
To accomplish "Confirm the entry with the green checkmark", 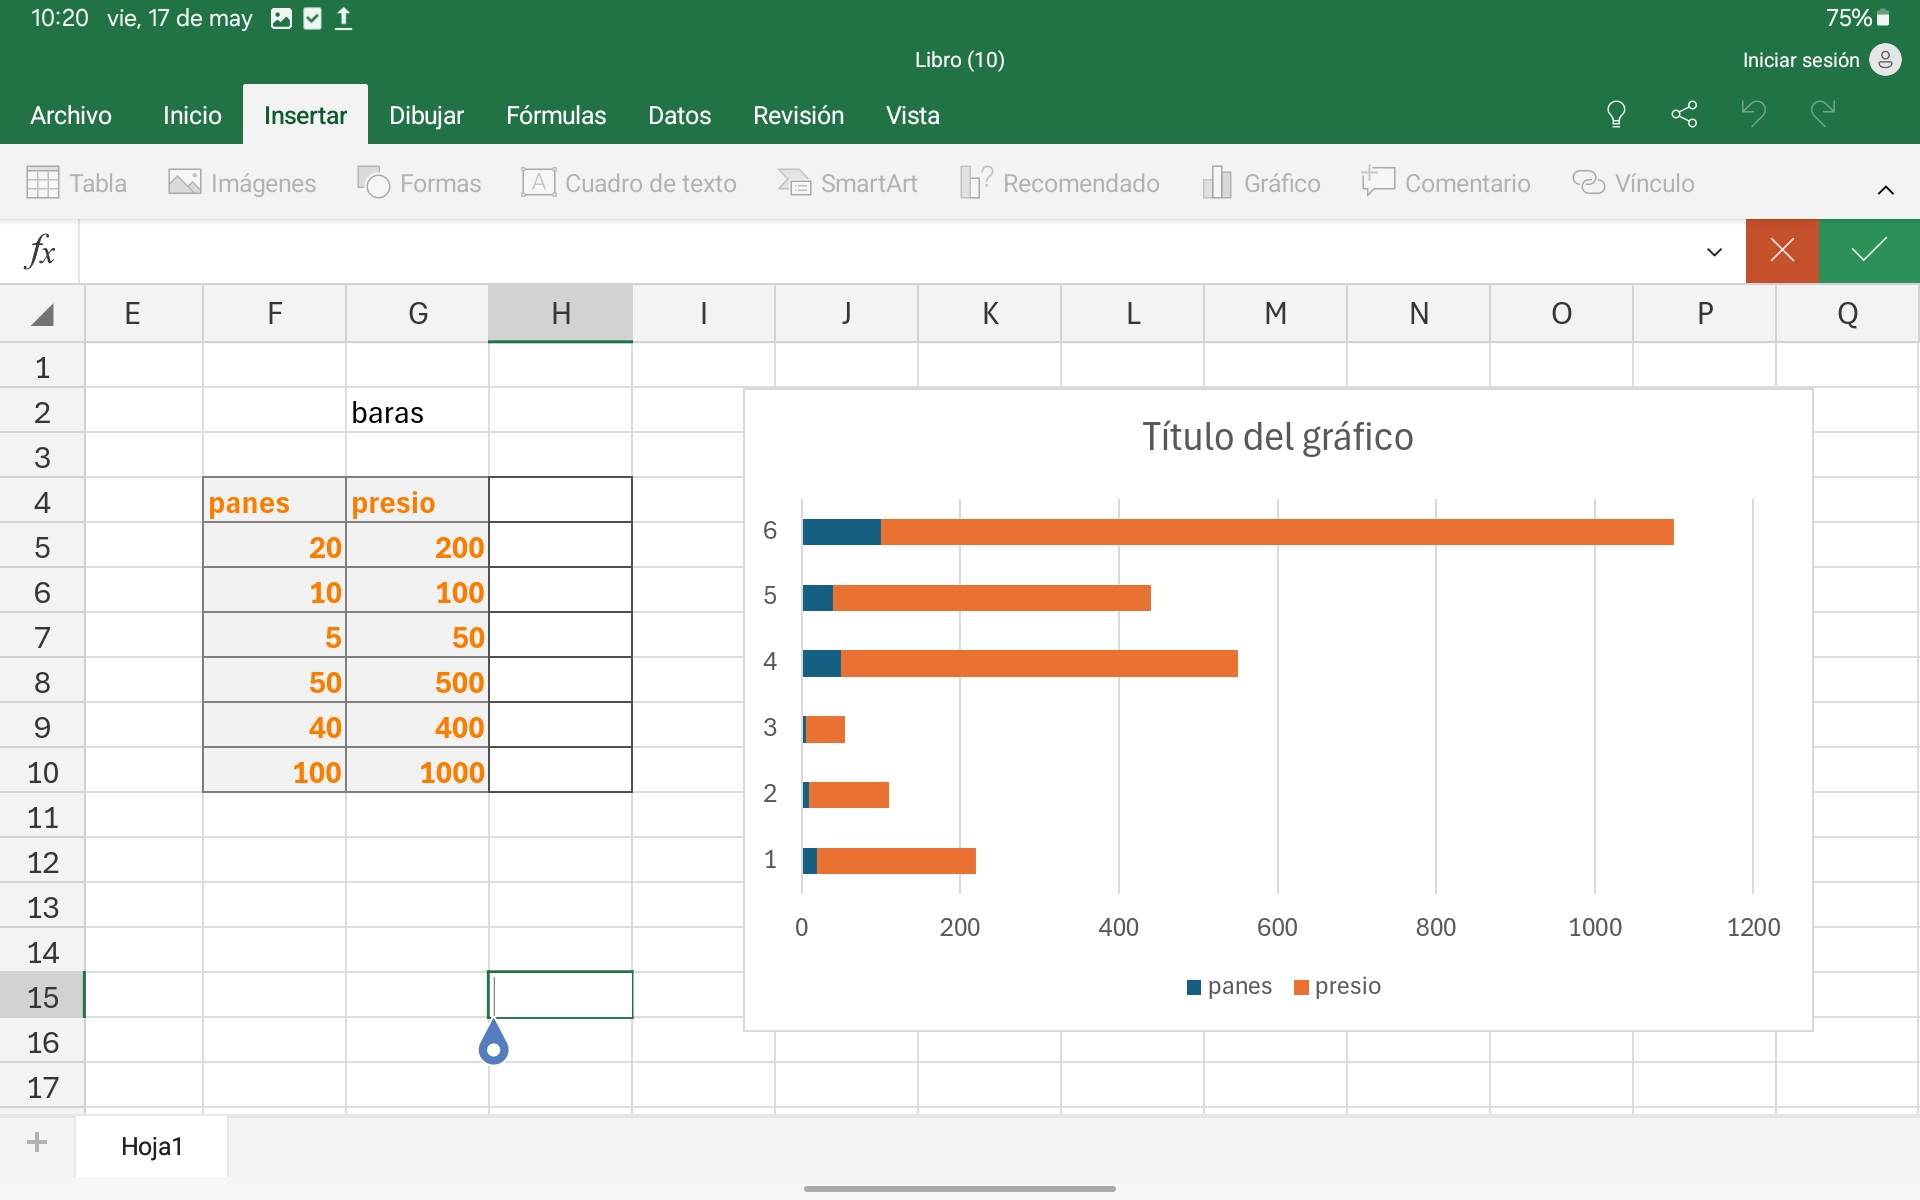I will tap(1868, 251).
